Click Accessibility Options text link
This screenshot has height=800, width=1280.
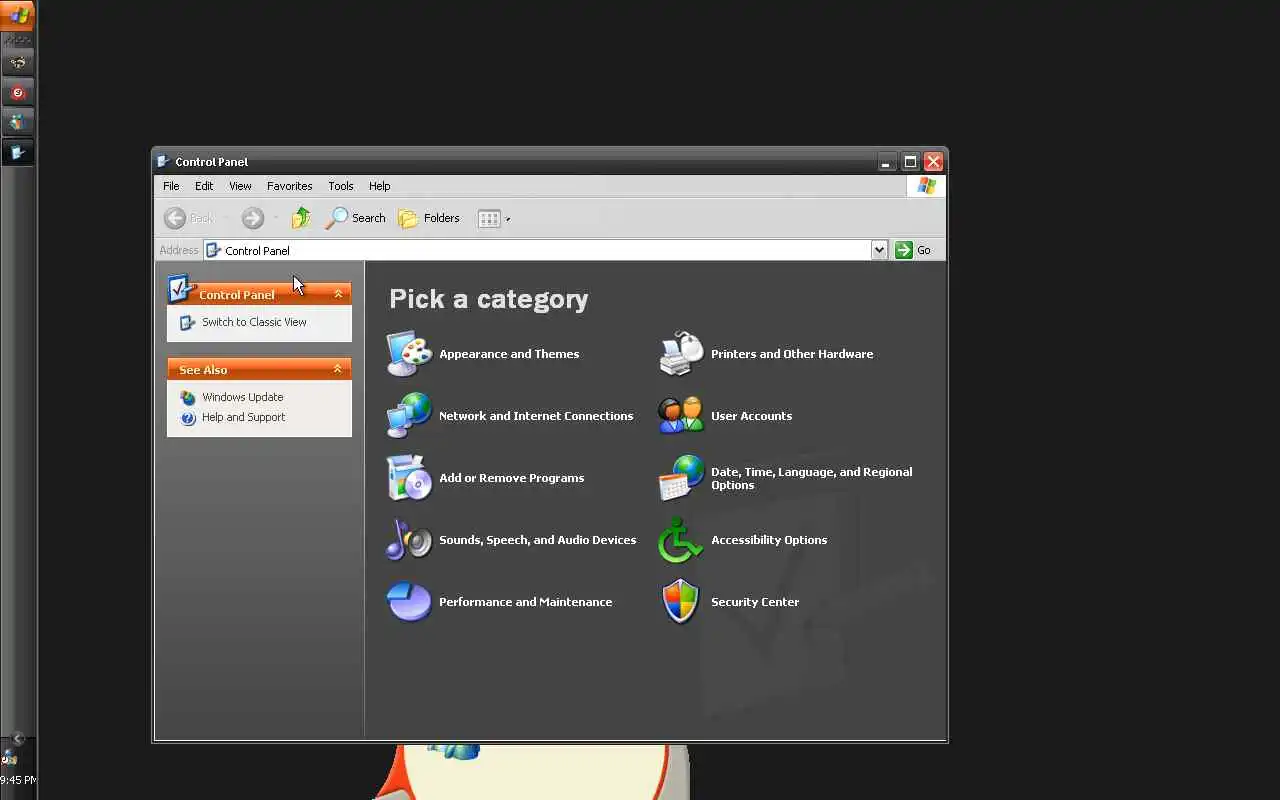coord(769,540)
